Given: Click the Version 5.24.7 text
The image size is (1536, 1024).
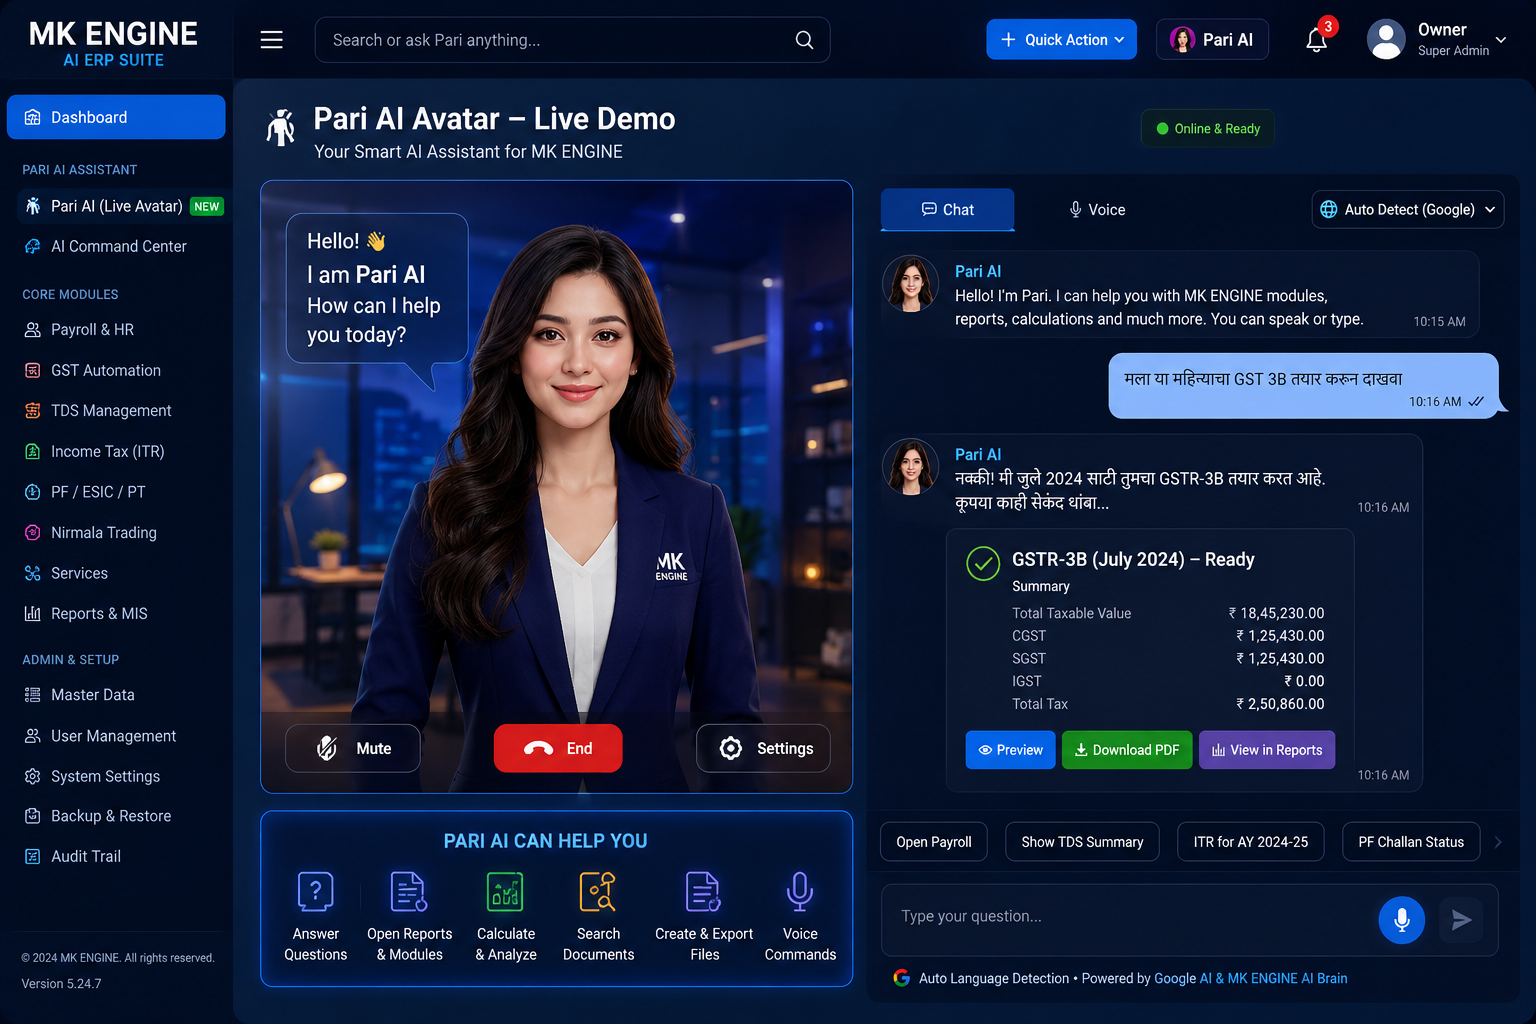Looking at the screenshot, I should [x=61, y=984].
